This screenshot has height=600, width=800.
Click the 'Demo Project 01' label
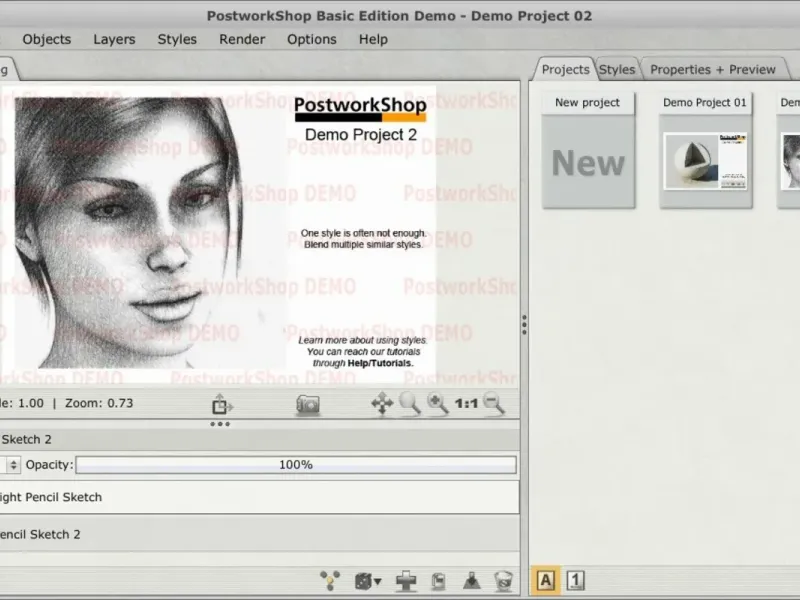tap(705, 103)
